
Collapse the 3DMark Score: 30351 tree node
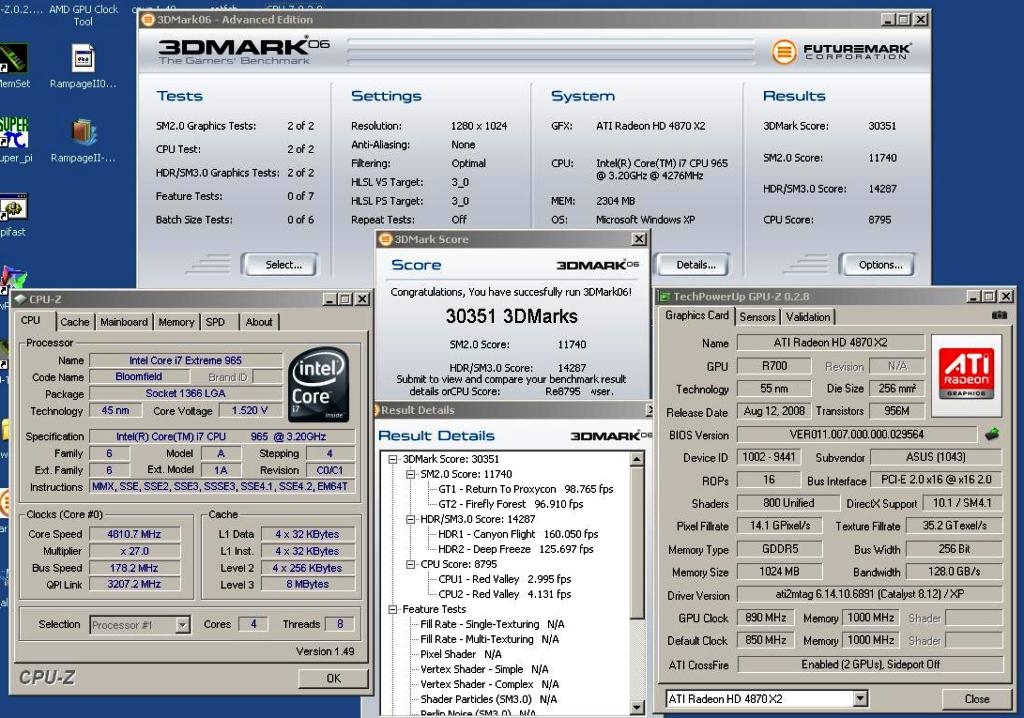point(393,459)
